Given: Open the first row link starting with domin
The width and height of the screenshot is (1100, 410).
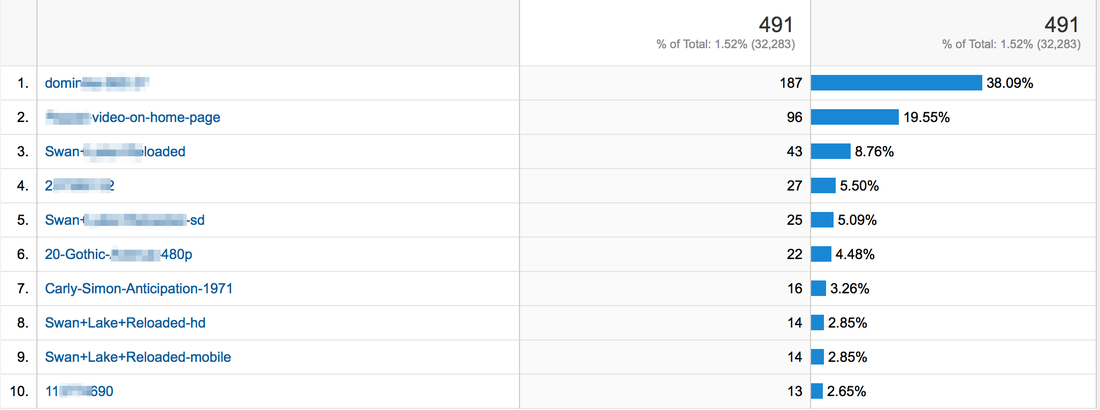Looking at the screenshot, I should 97,83.
